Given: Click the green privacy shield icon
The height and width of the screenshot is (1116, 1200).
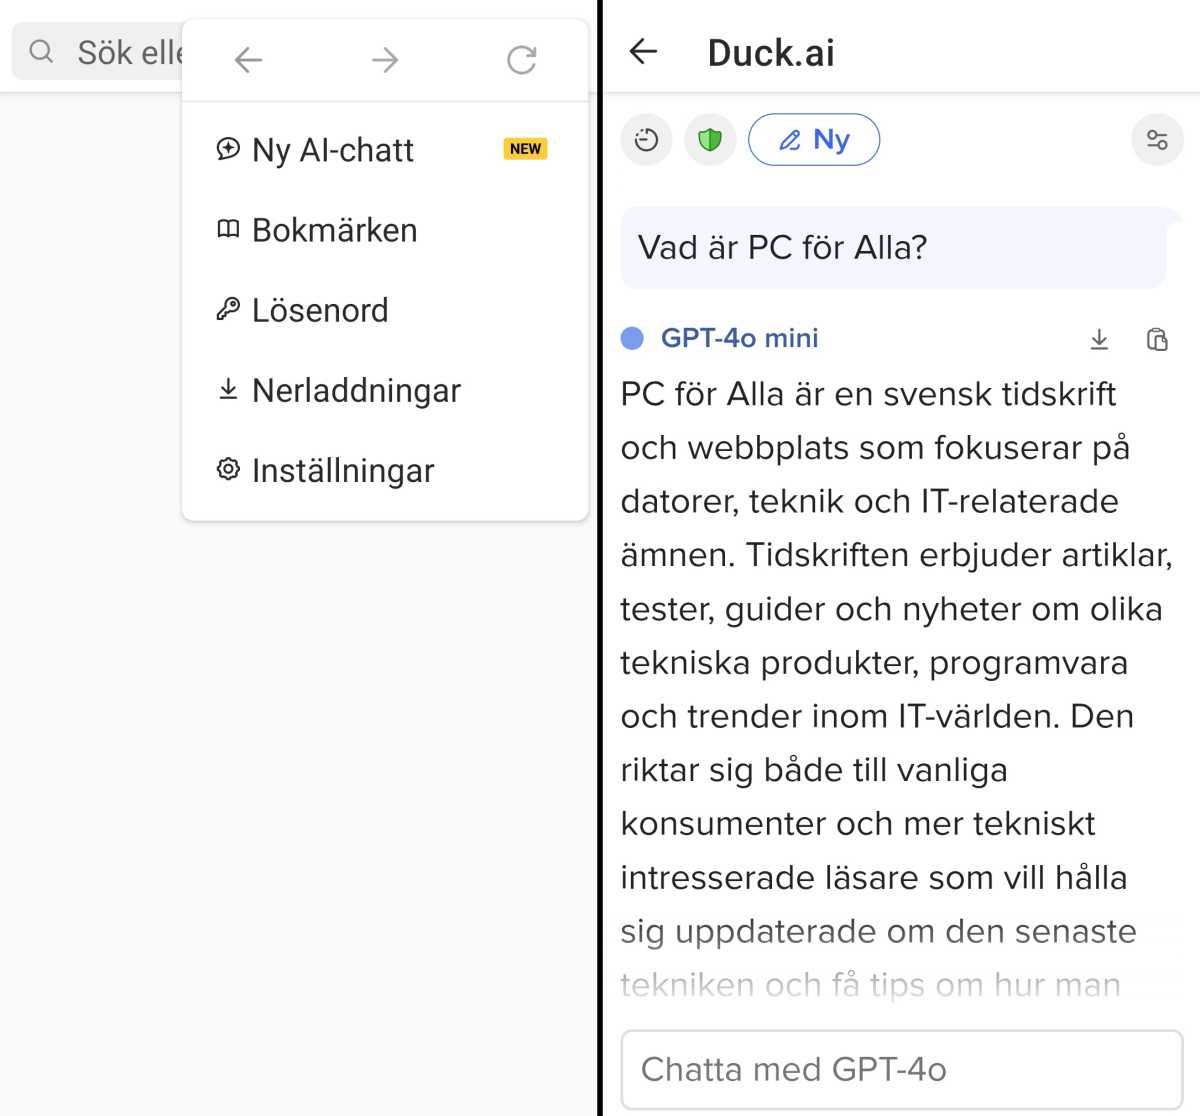Looking at the screenshot, I should click(x=710, y=140).
